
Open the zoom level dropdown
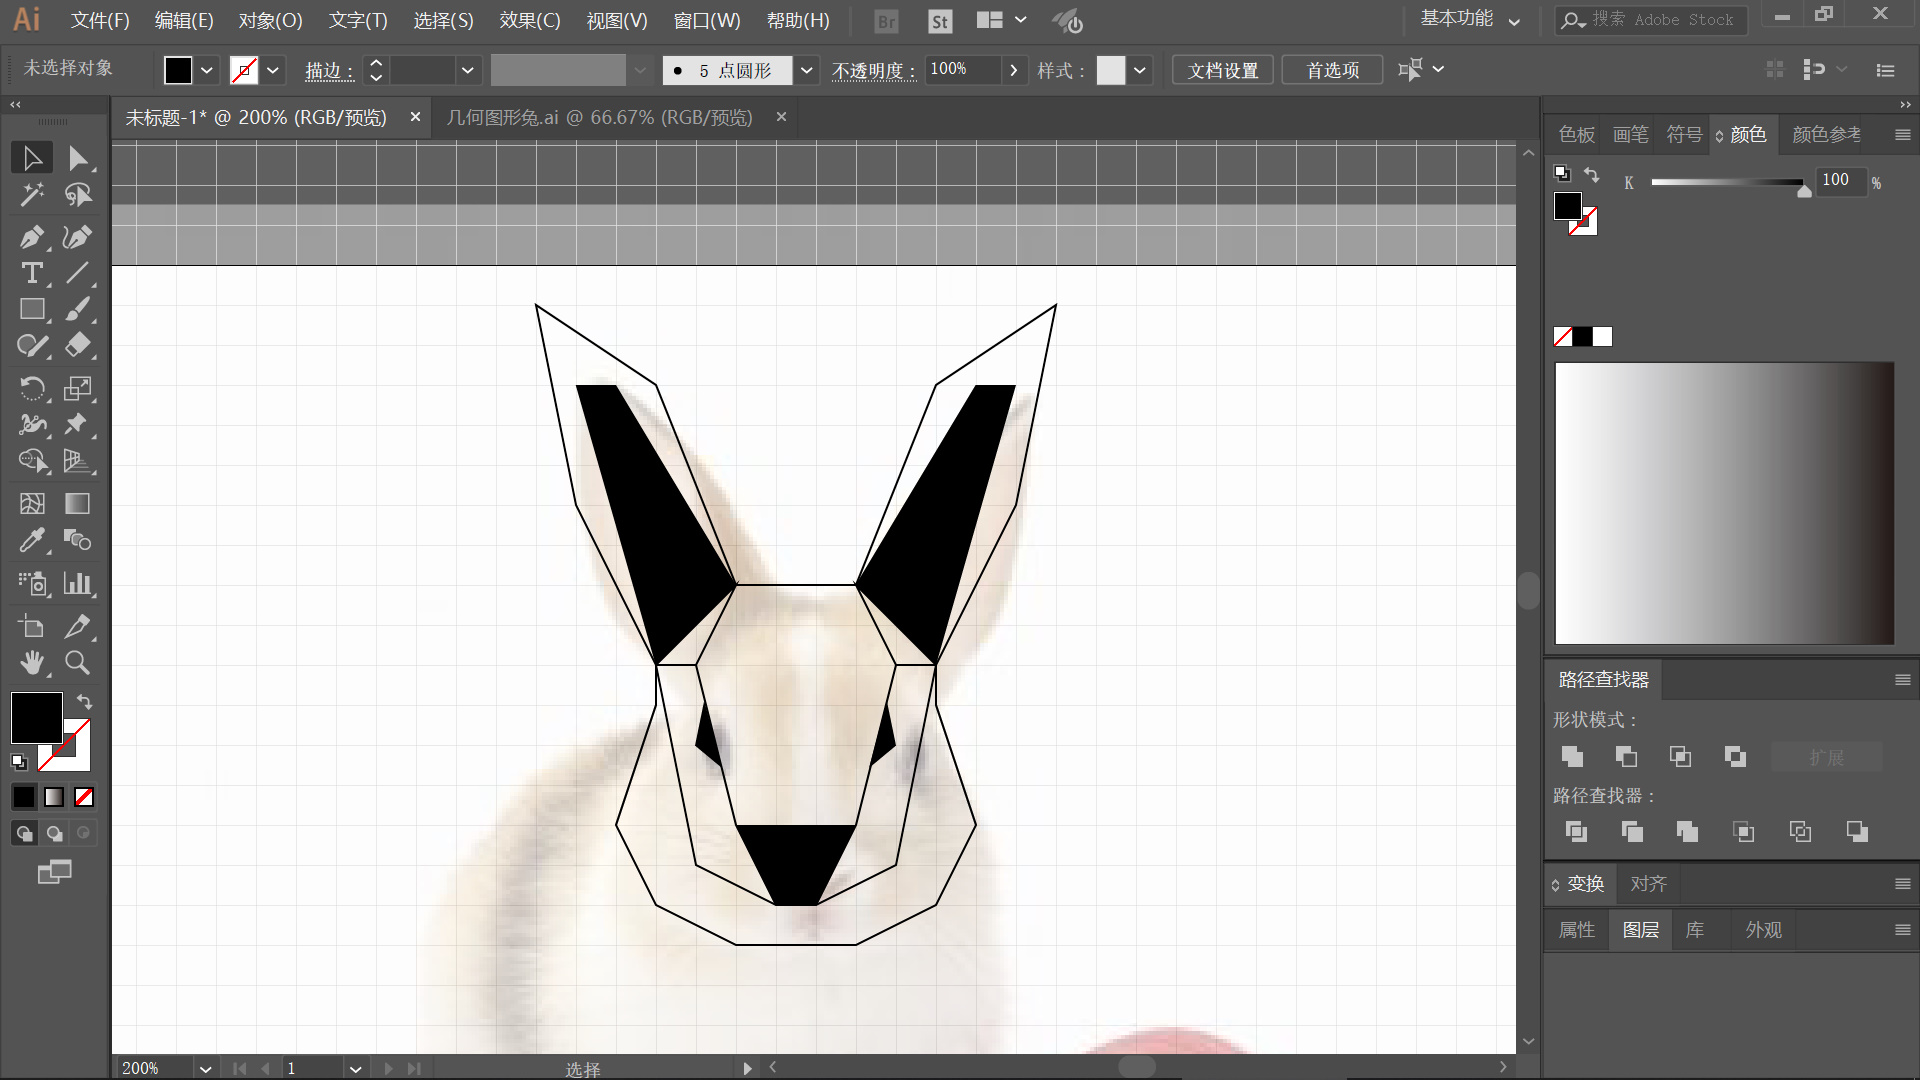click(205, 1068)
